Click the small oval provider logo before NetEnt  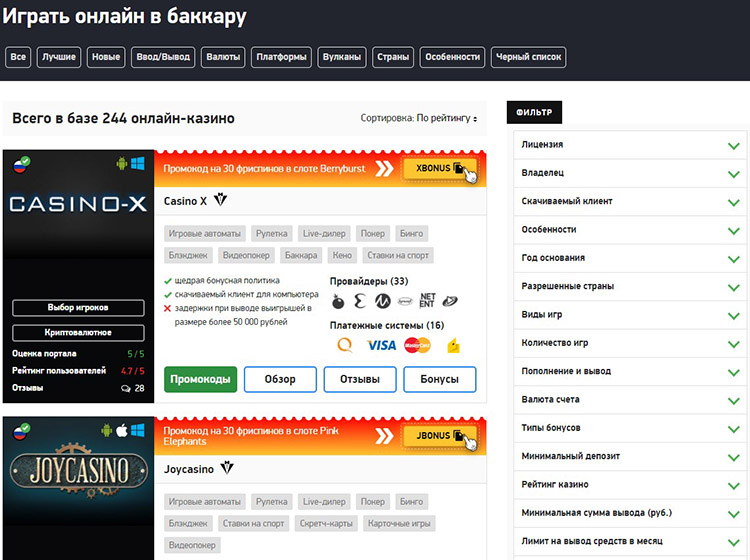click(405, 301)
